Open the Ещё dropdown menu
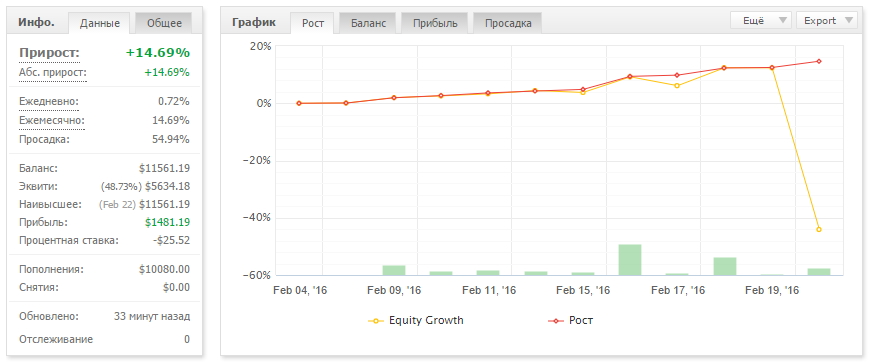The image size is (870, 363). (762, 21)
